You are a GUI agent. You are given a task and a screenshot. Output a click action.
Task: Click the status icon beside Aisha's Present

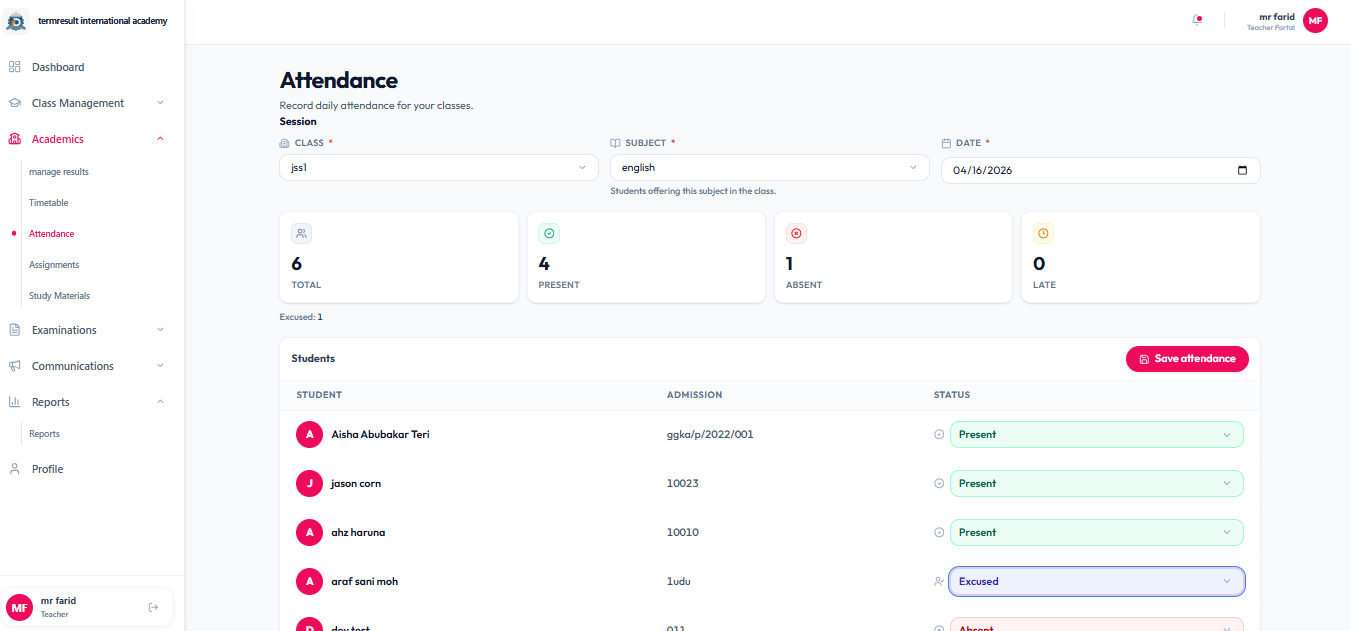coord(939,435)
